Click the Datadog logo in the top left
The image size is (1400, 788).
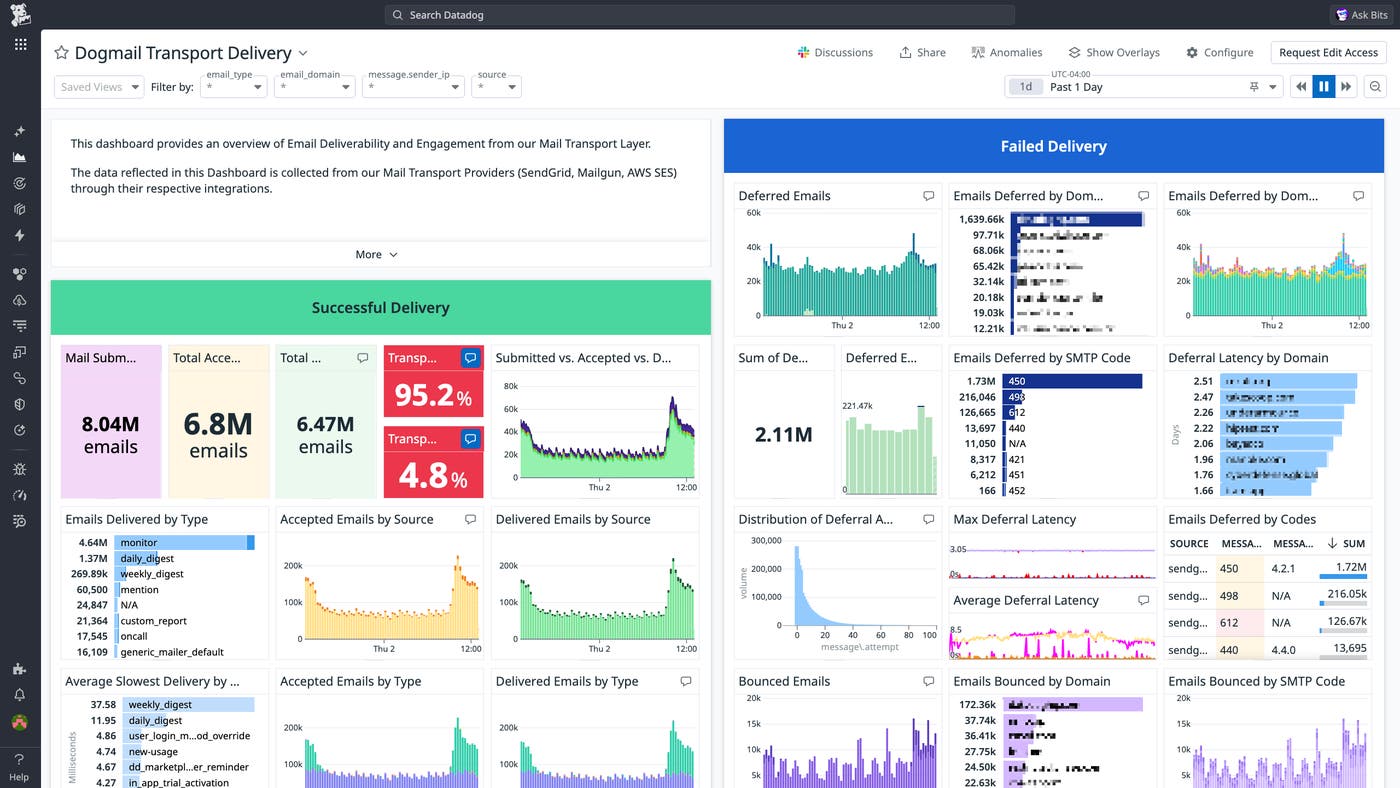[x=20, y=15]
